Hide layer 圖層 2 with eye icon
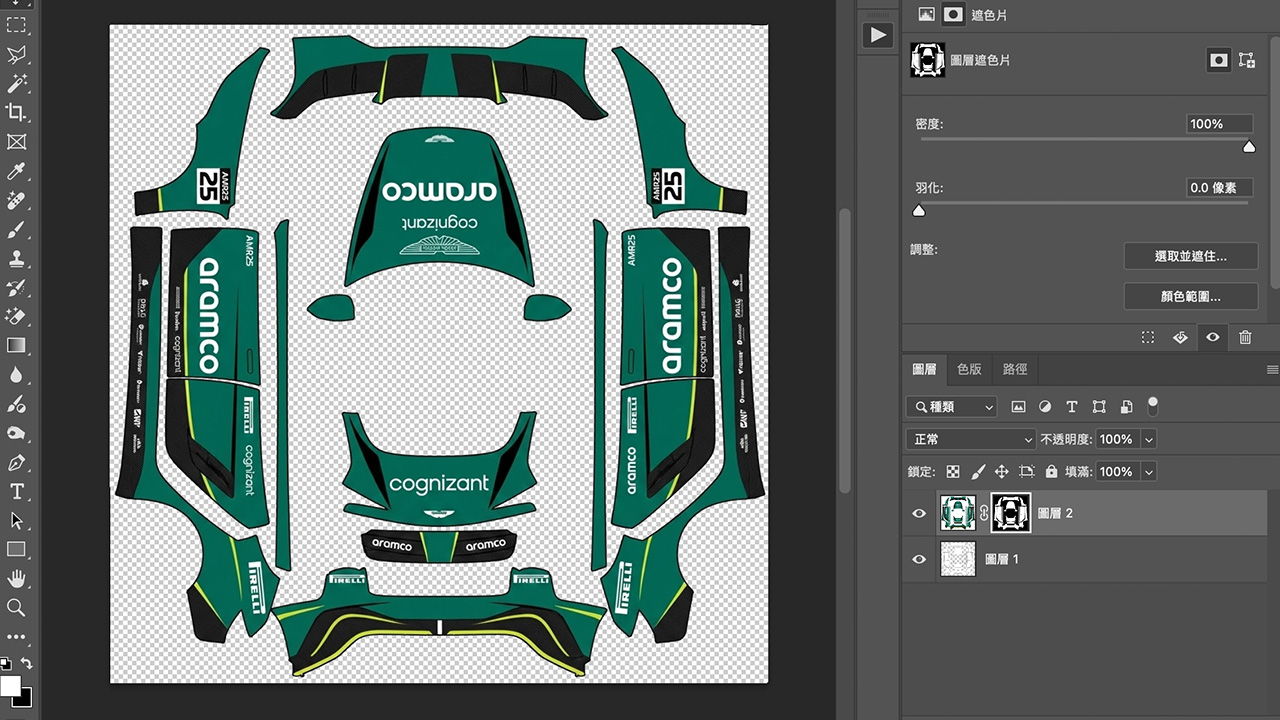This screenshot has height=720, width=1280. tap(919, 513)
